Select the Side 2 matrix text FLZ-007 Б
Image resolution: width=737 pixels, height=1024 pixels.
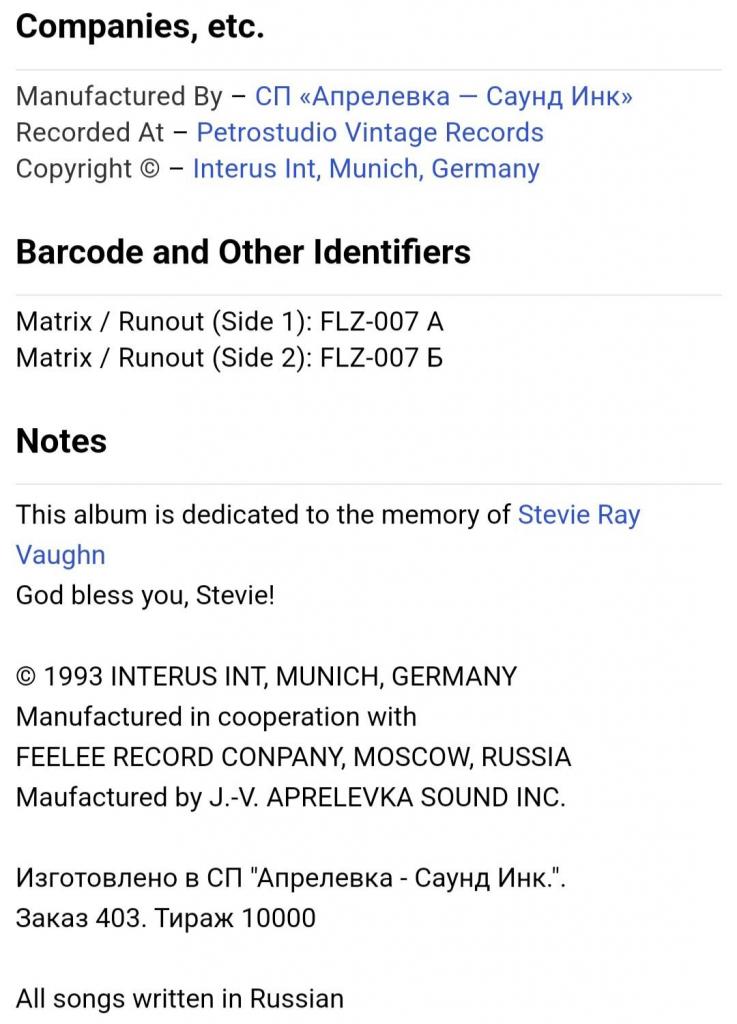(x=381, y=358)
